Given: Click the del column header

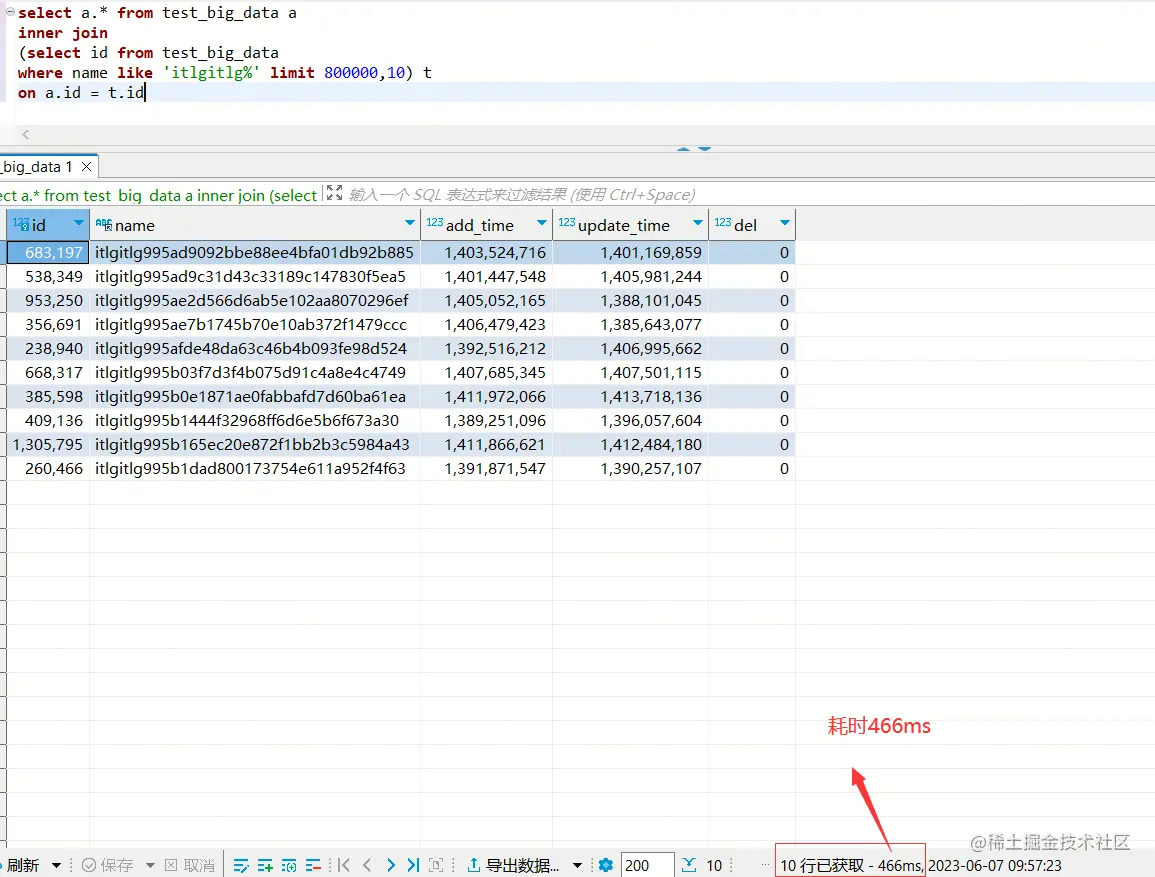Looking at the screenshot, I should click(752, 225).
